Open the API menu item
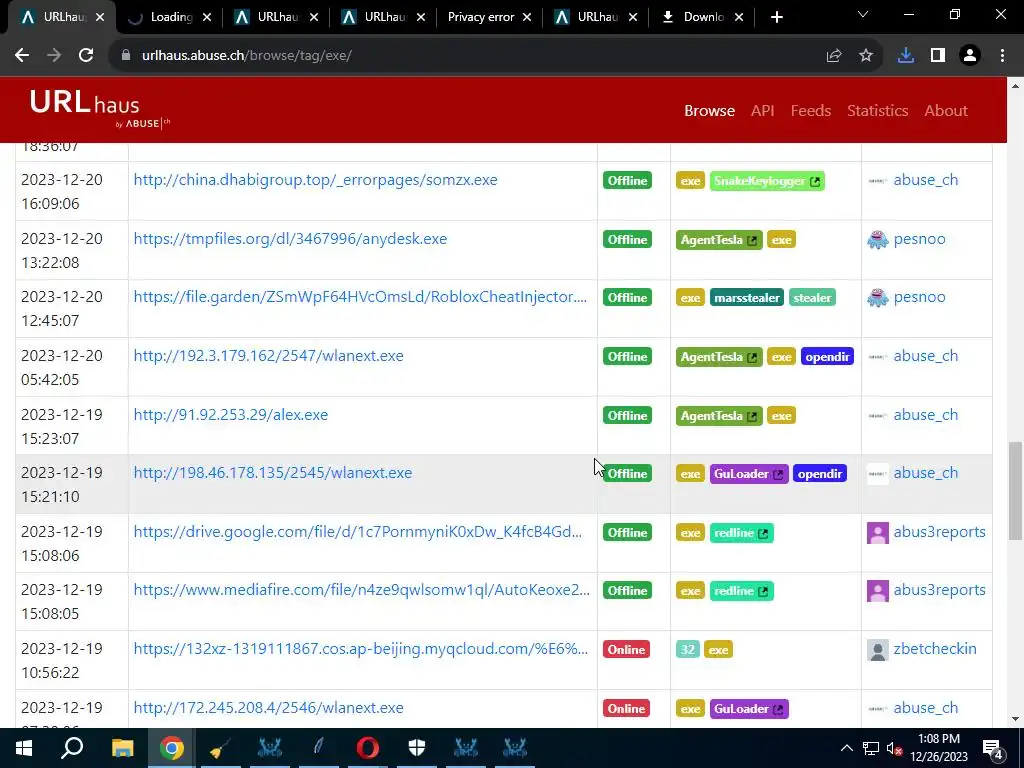Image resolution: width=1024 pixels, height=768 pixels. coord(762,110)
